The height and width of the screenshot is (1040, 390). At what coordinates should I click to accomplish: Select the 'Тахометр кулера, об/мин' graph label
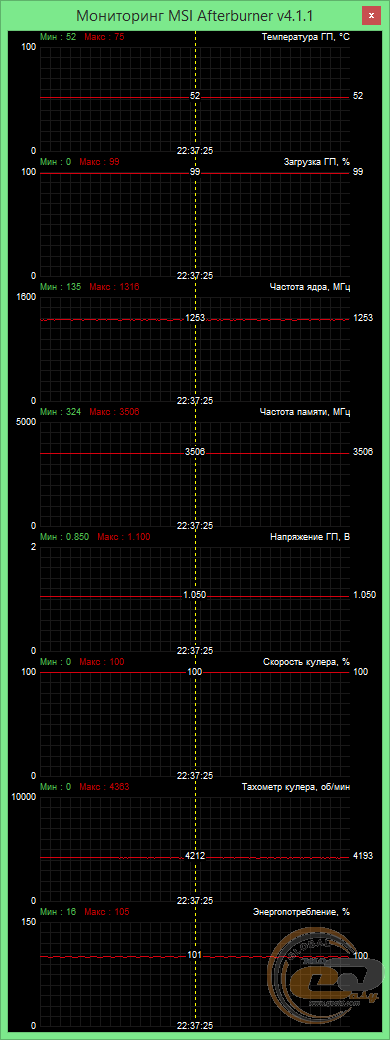pos(296,787)
